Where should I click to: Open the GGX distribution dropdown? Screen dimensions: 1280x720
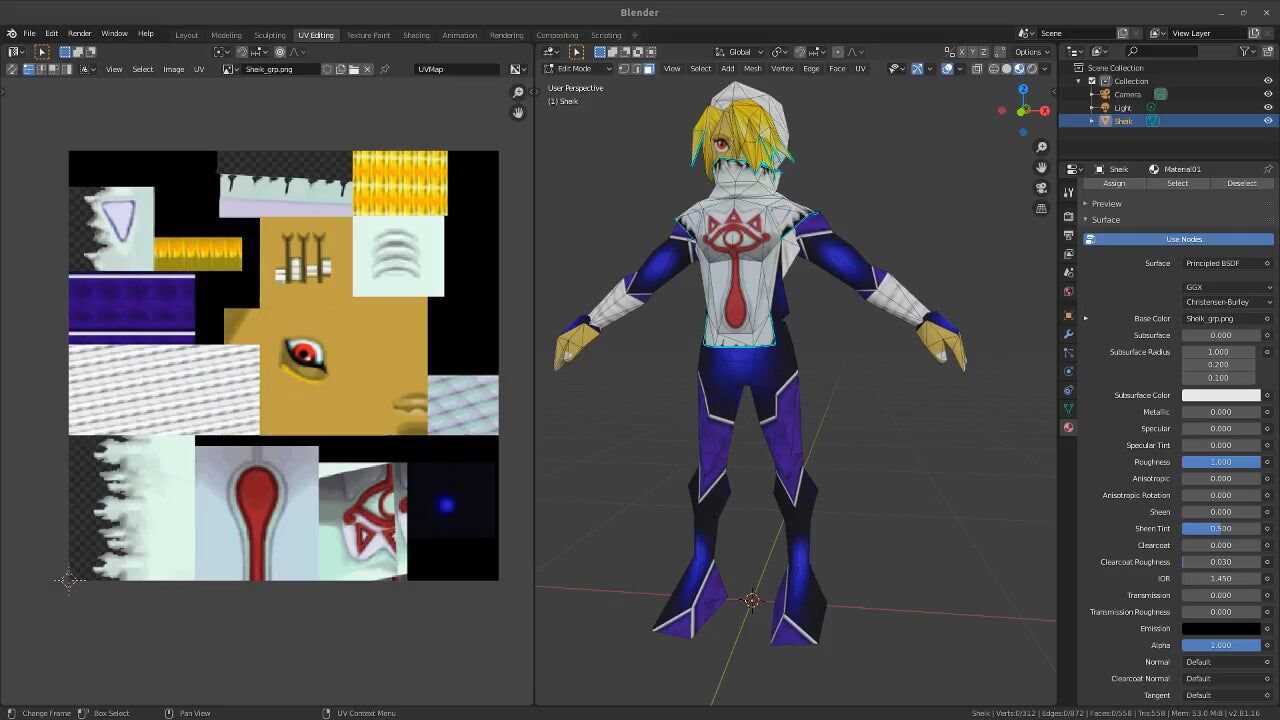[1228, 287]
